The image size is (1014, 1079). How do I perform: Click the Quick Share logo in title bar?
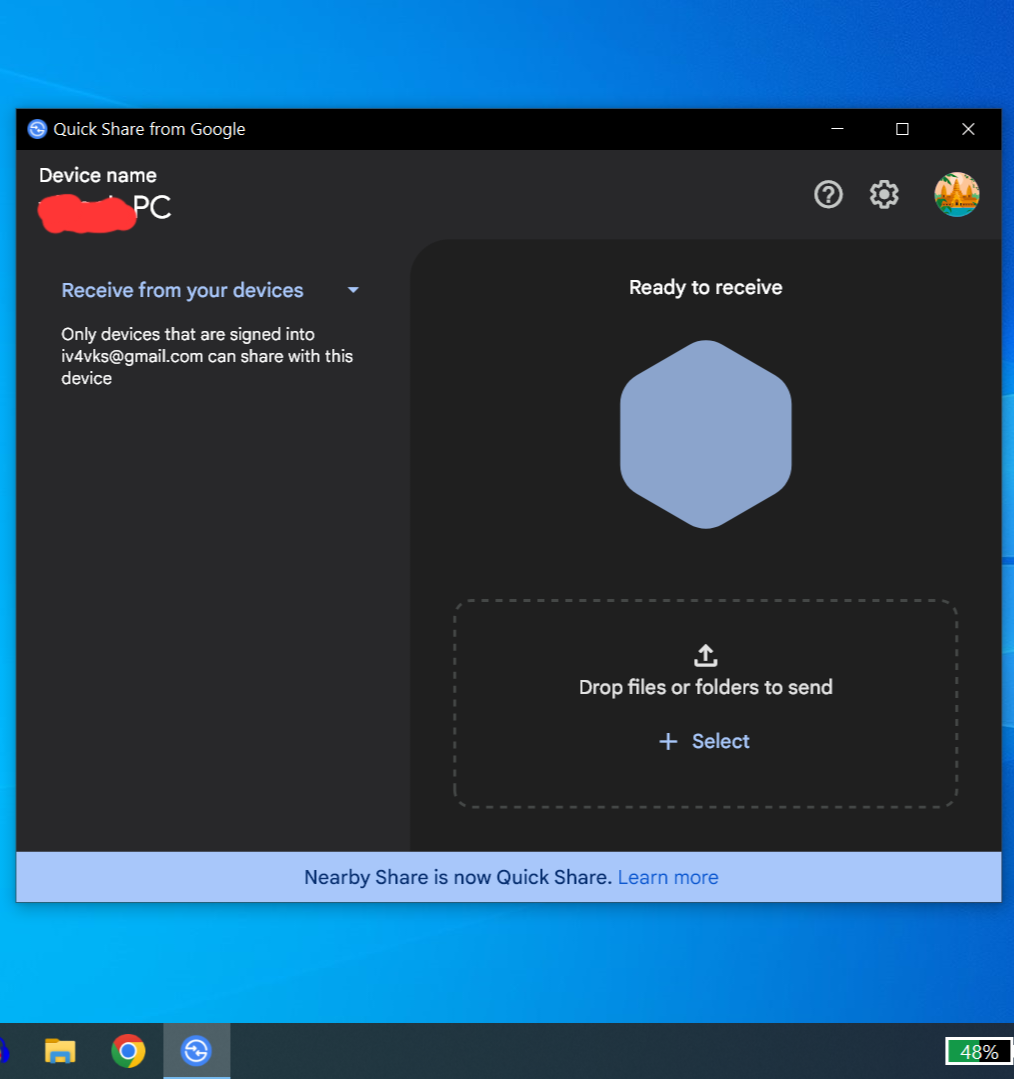click(x=37, y=129)
